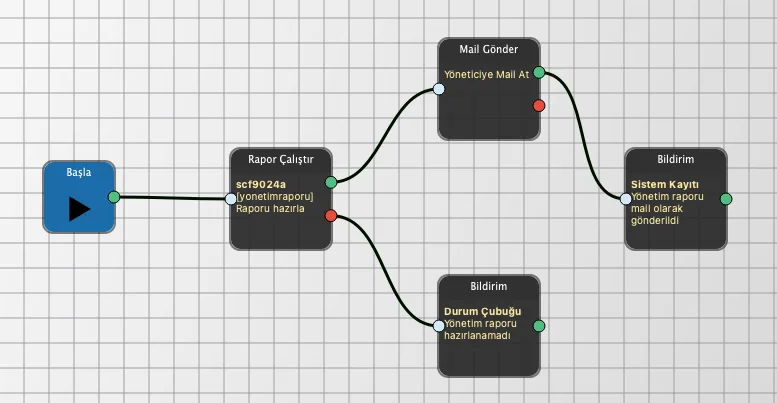The width and height of the screenshot is (777, 403).
Task: Select the Bildirim header above Durum Çubuğu
Action: [x=489, y=286]
